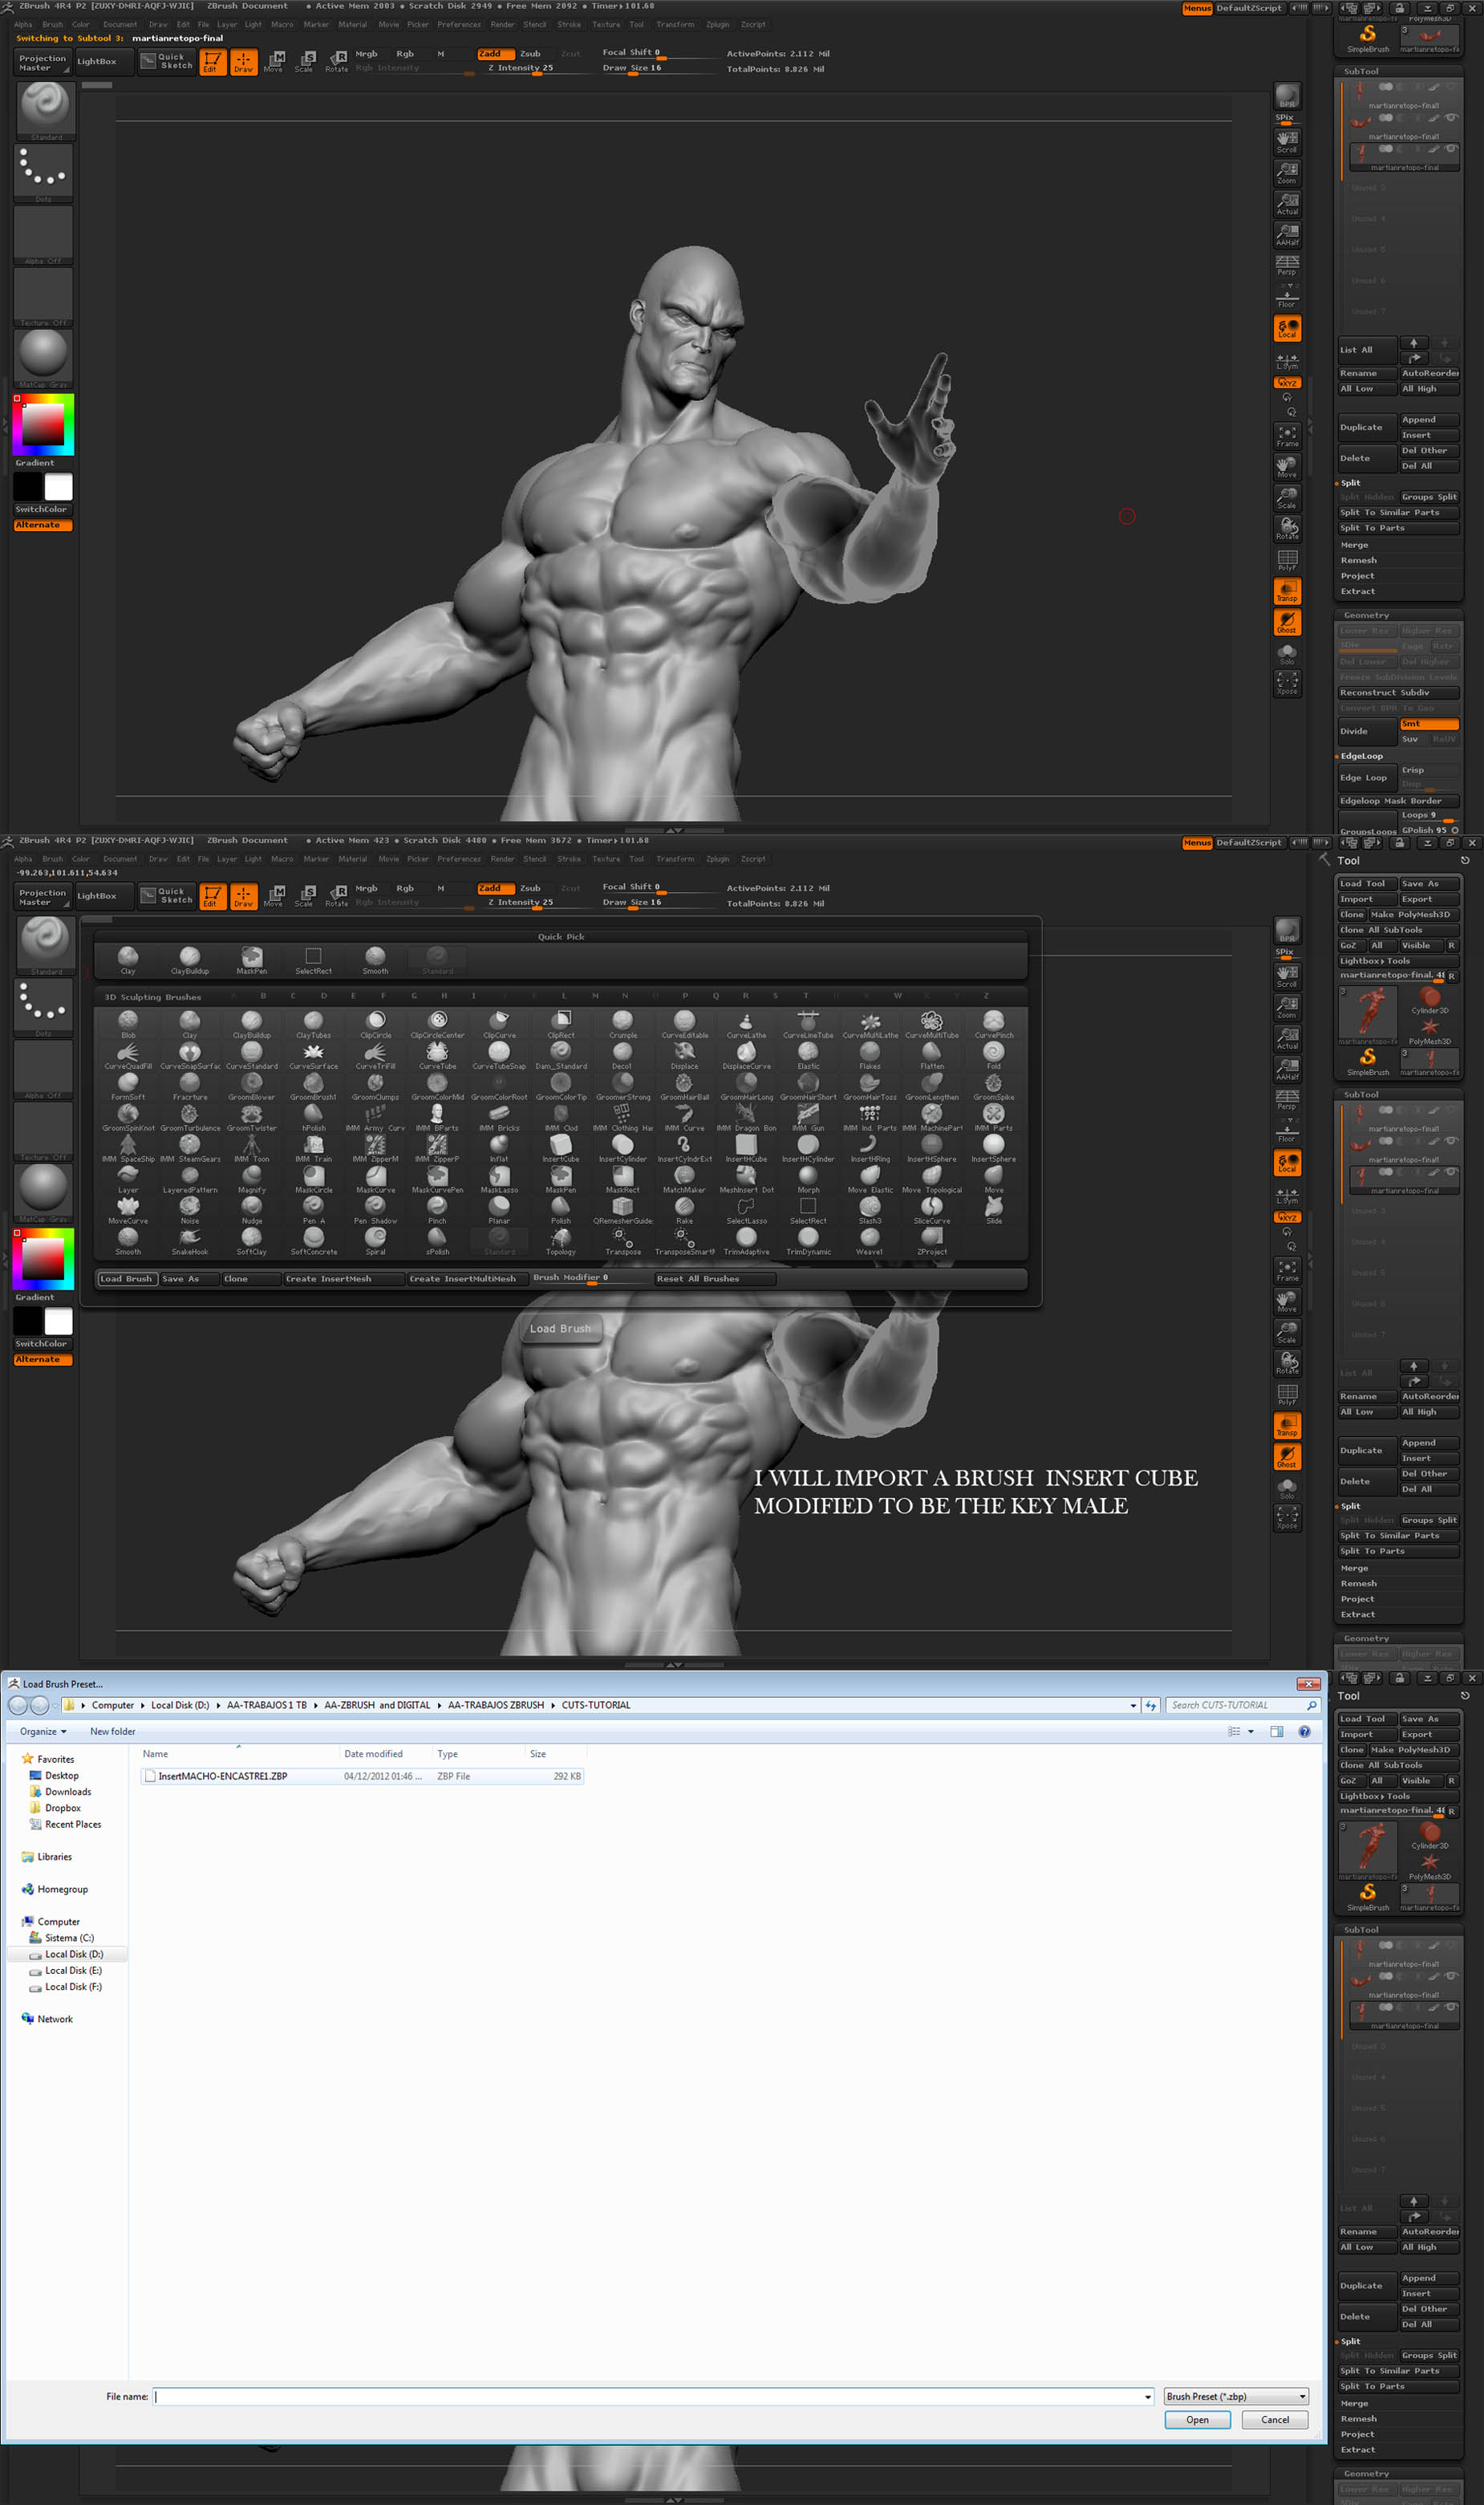Refresh the CUTS-TUTORIAL folder address bar
The height and width of the screenshot is (2505, 1484).
coord(1151,1706)
